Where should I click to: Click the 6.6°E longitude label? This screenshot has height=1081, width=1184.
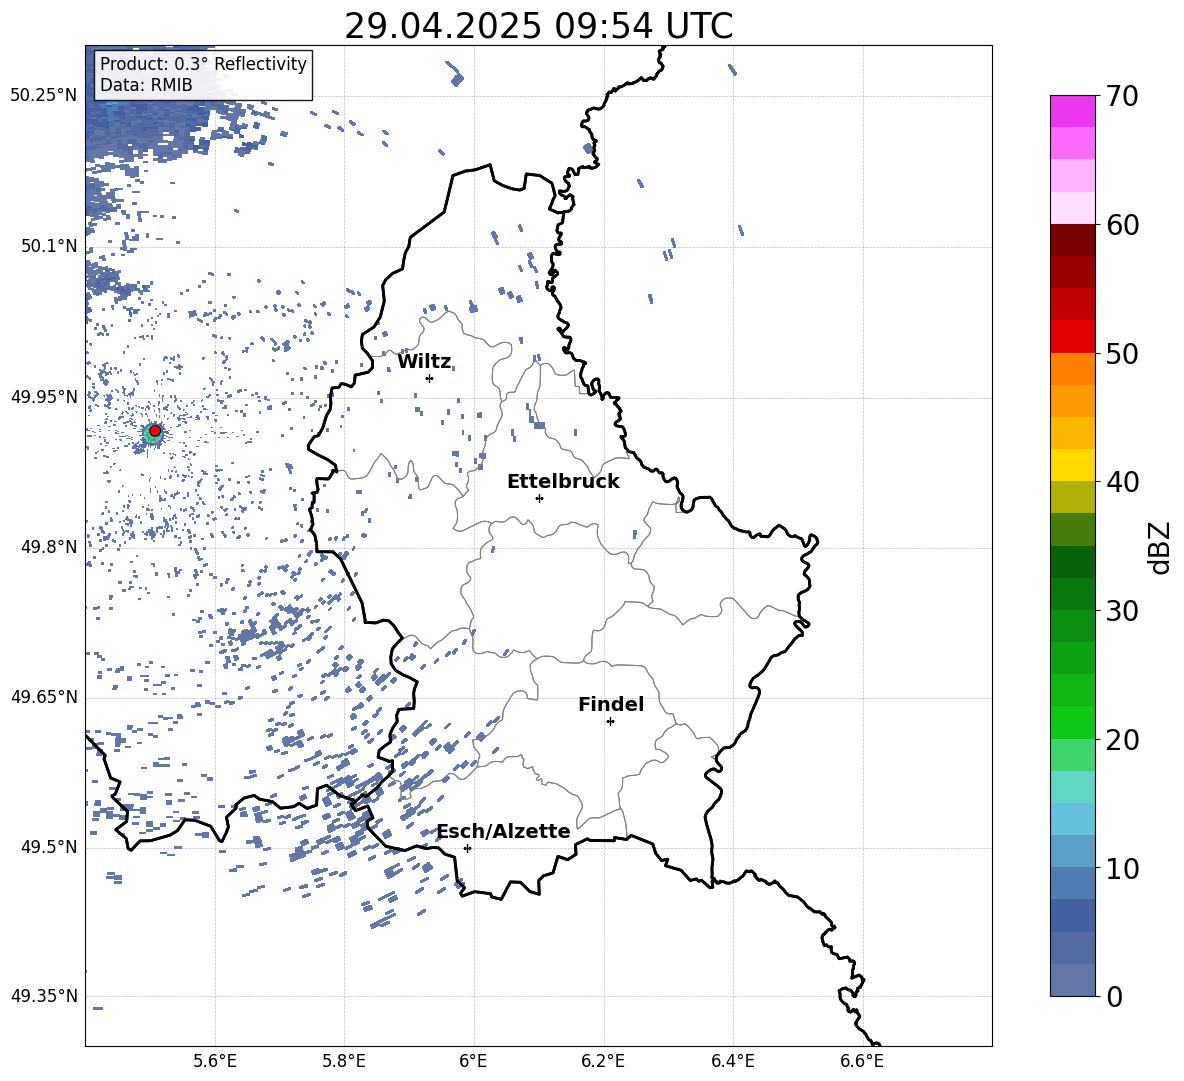862,1061
